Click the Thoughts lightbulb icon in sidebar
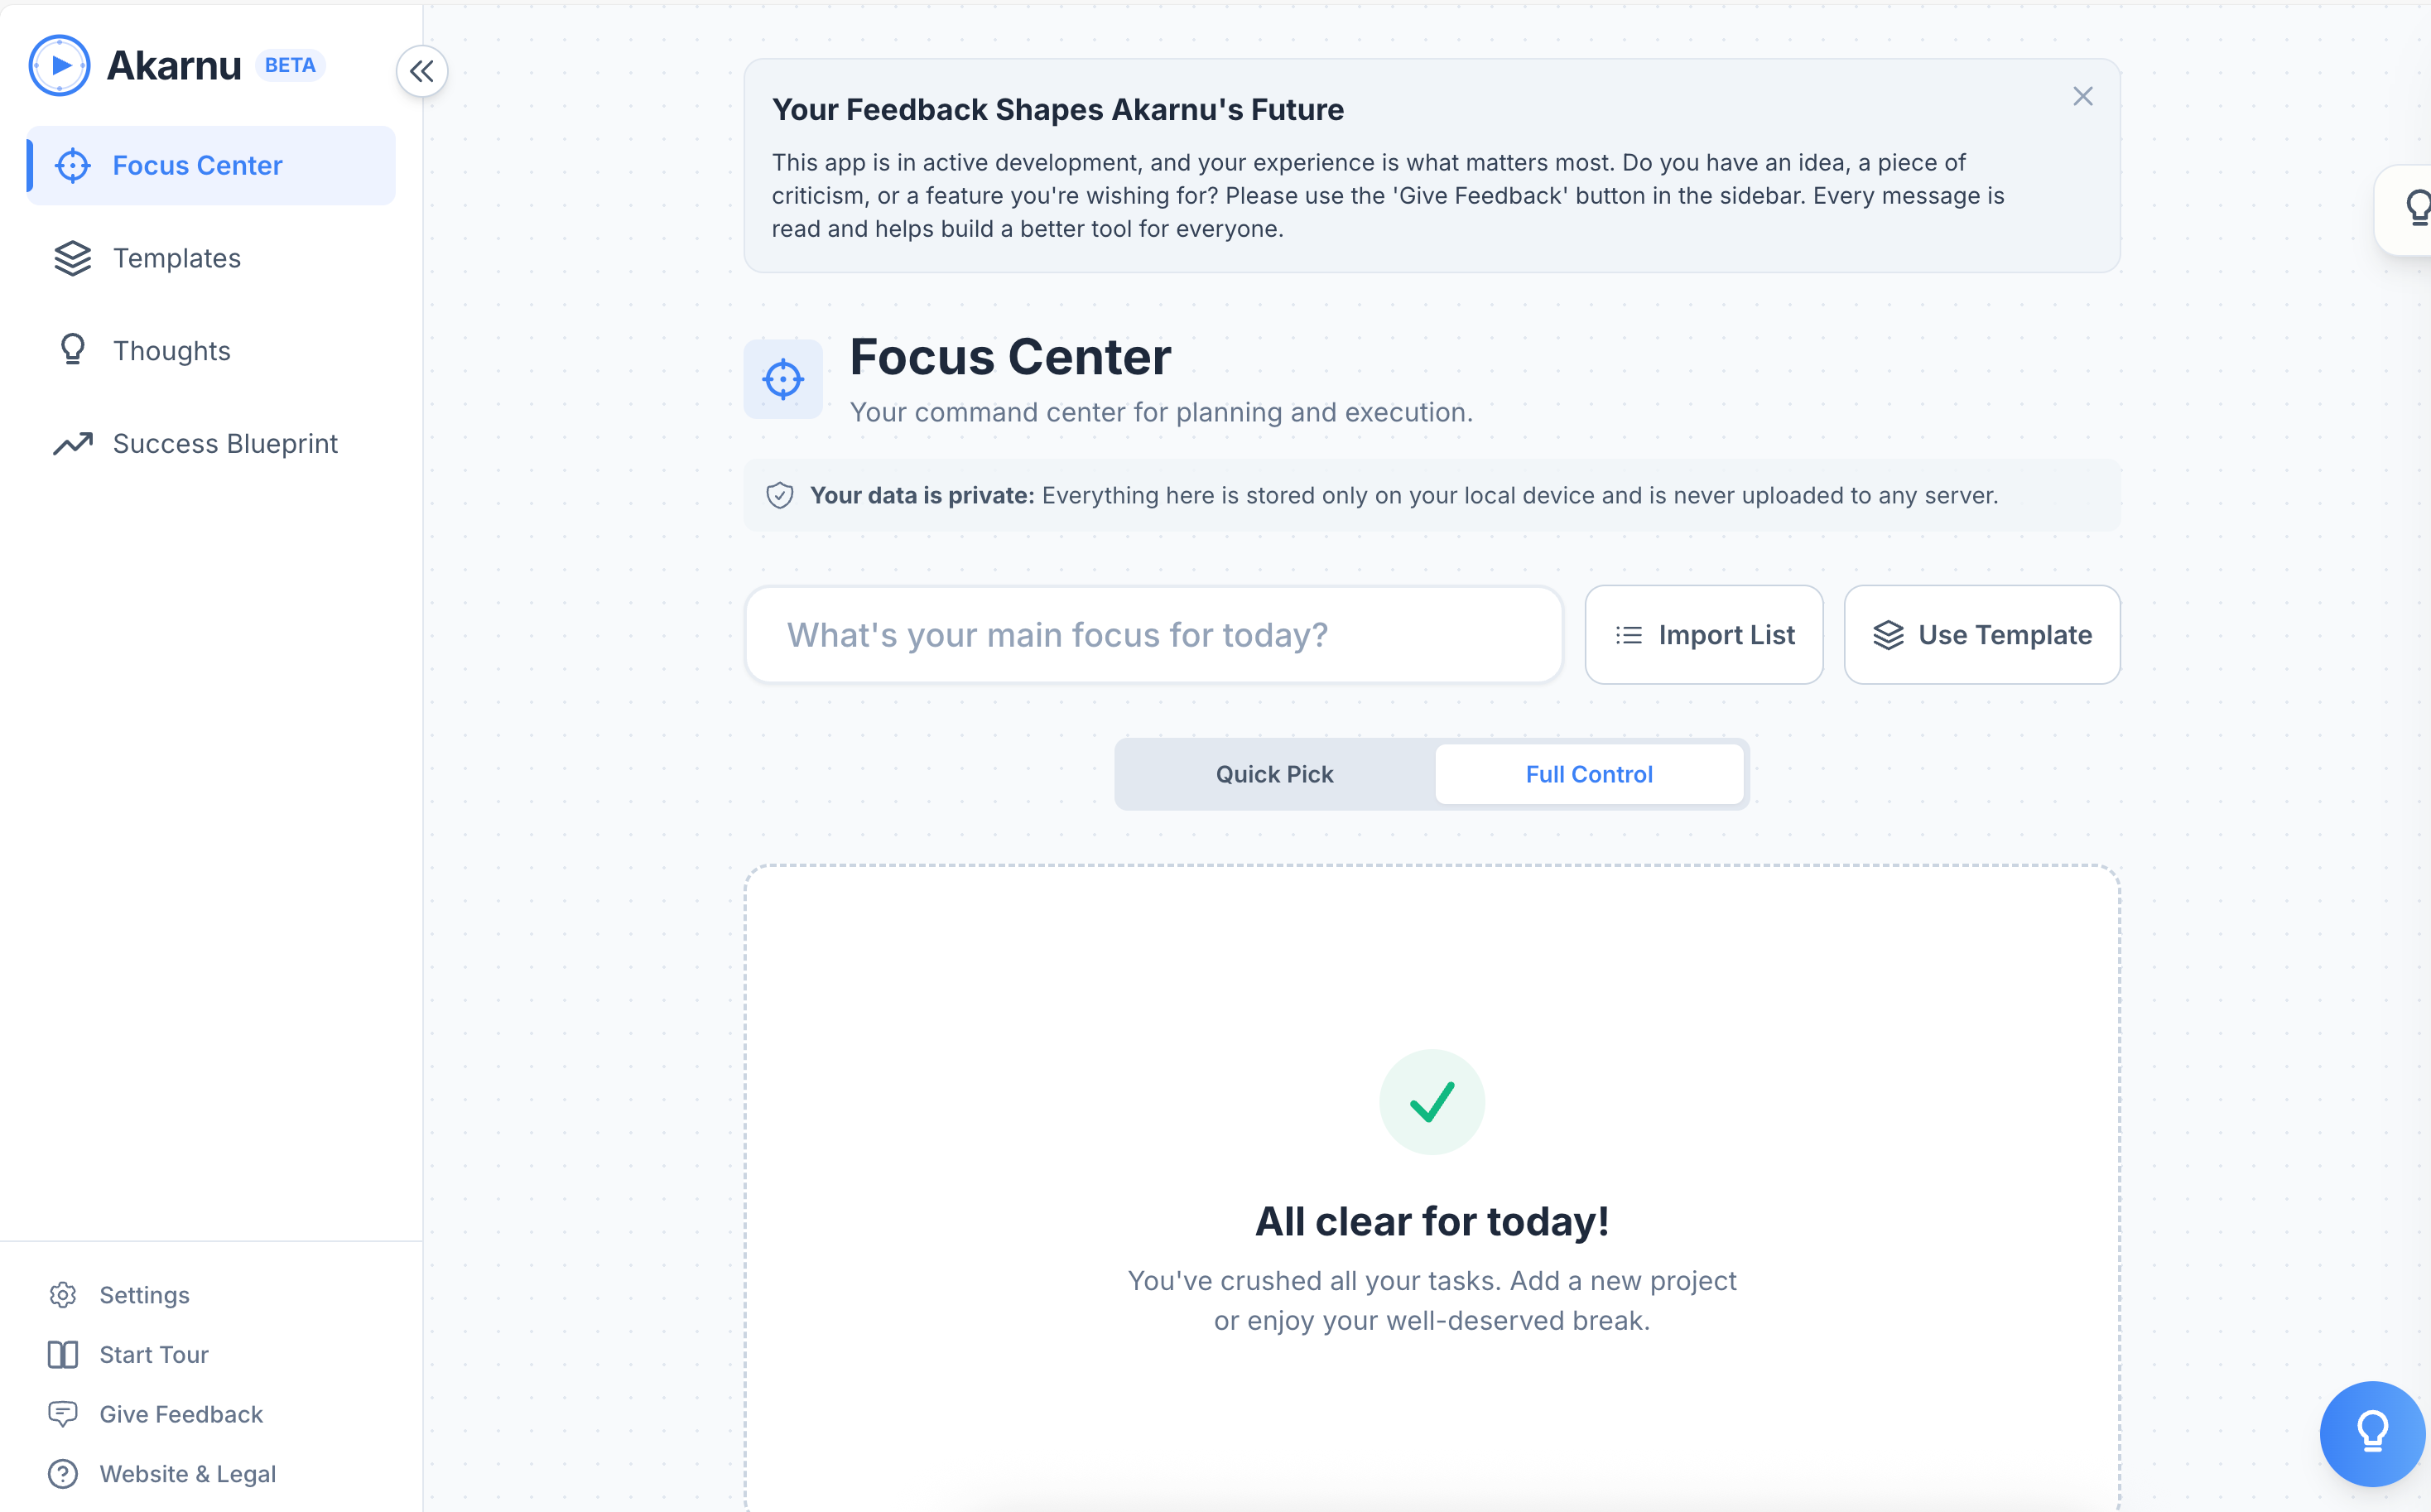2431x1512 pixels. pos(72,350)
